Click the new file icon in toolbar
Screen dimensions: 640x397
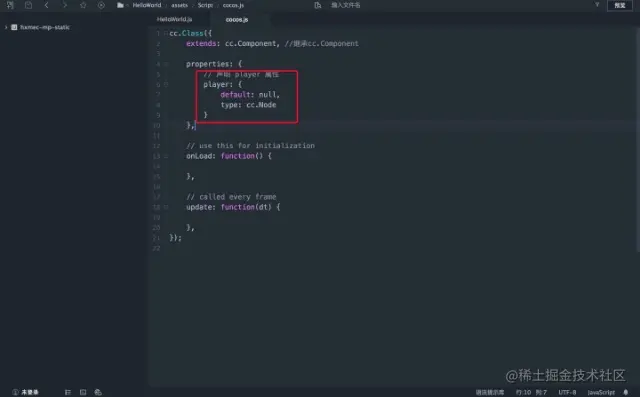point(10,5)
